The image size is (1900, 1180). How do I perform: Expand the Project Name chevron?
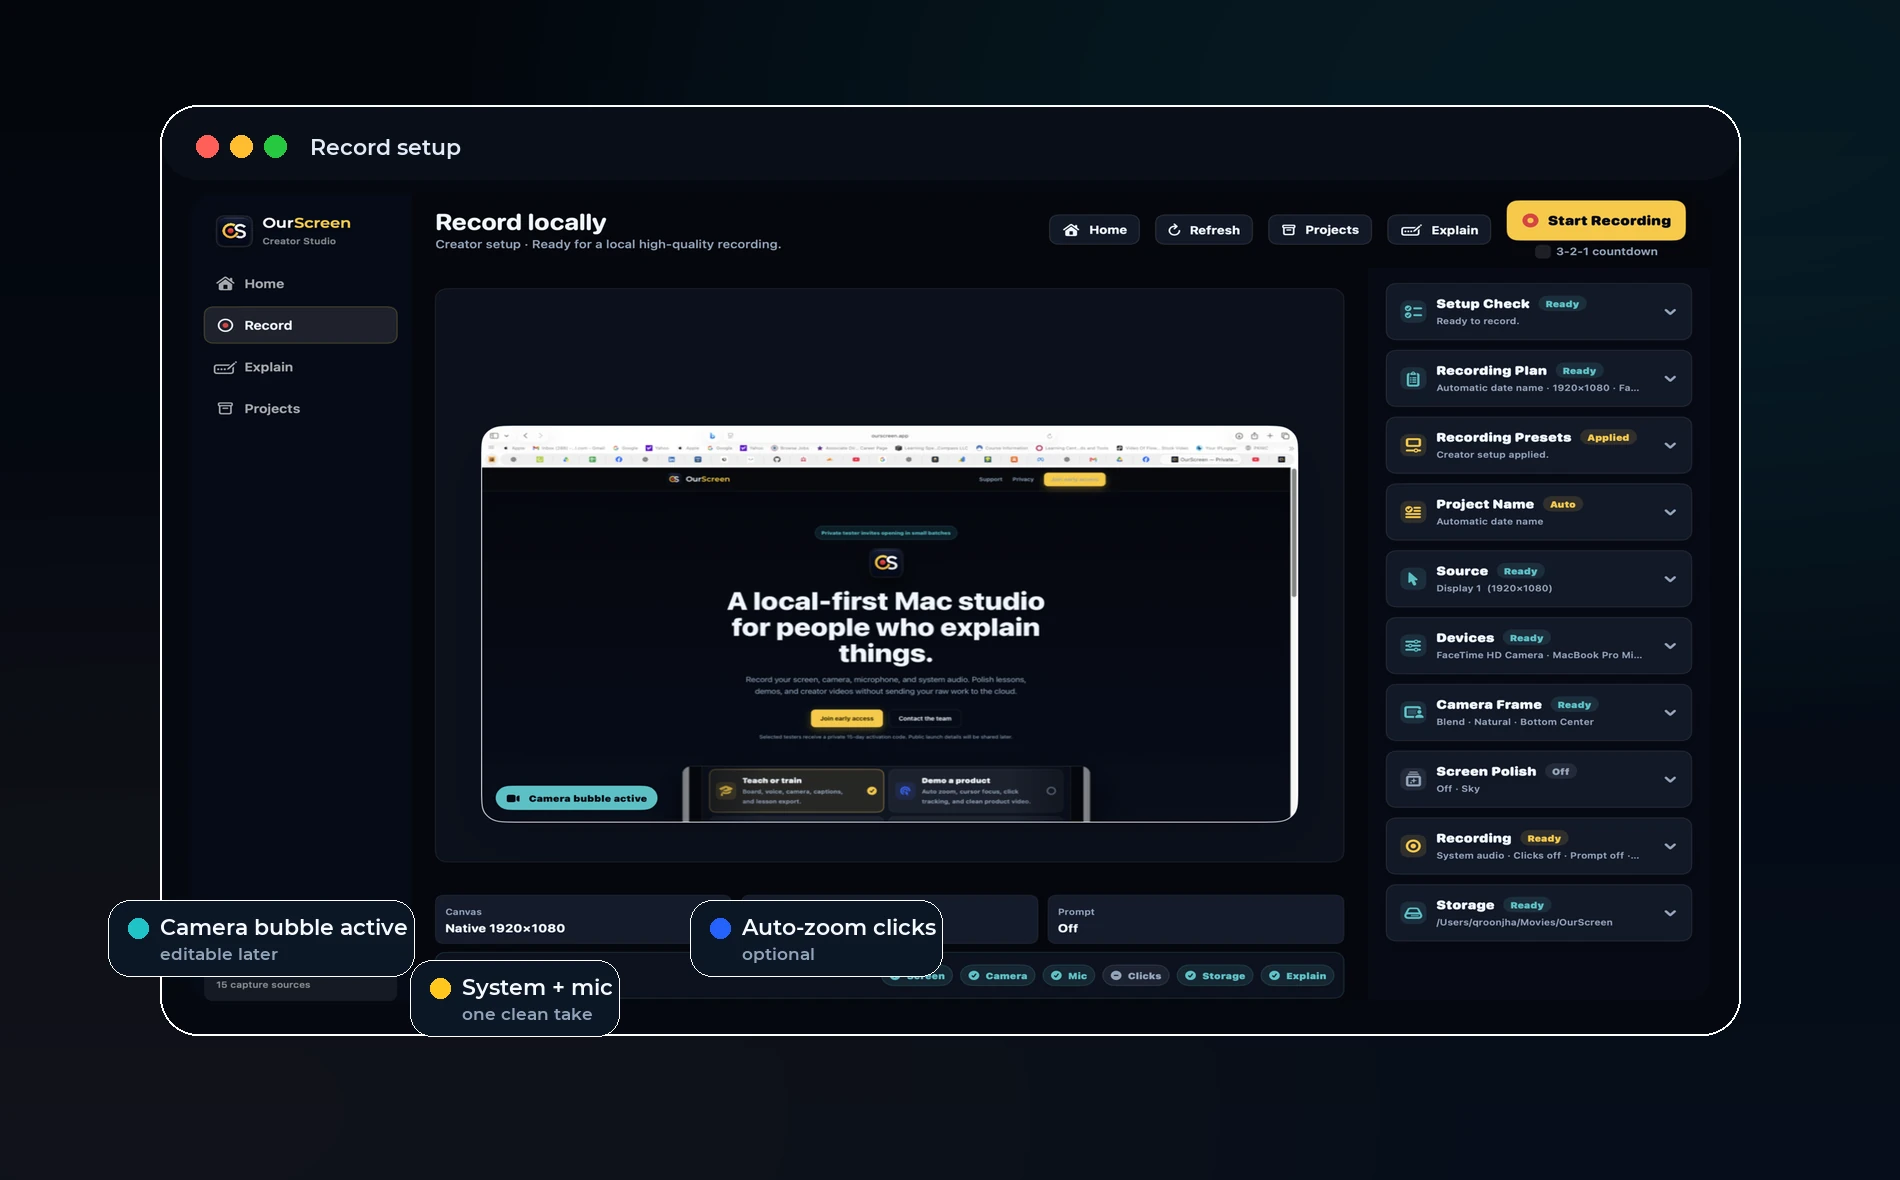point(1670,513)
